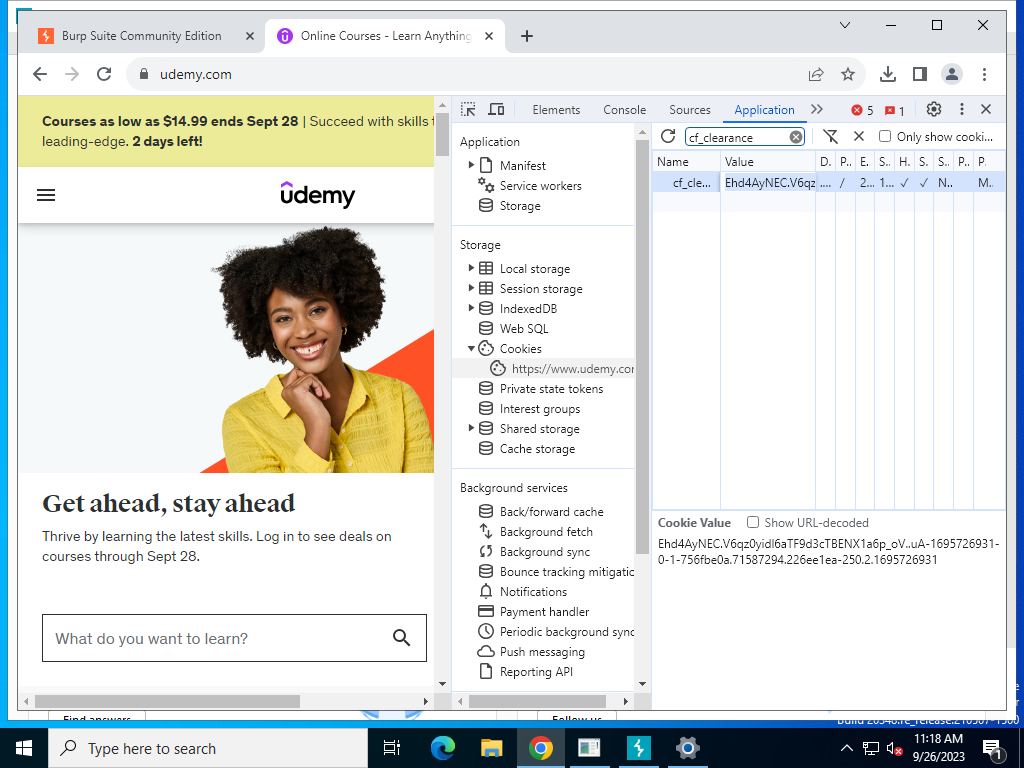
Task: Collapse the Cookies tree node
Action: coord(471,349)
